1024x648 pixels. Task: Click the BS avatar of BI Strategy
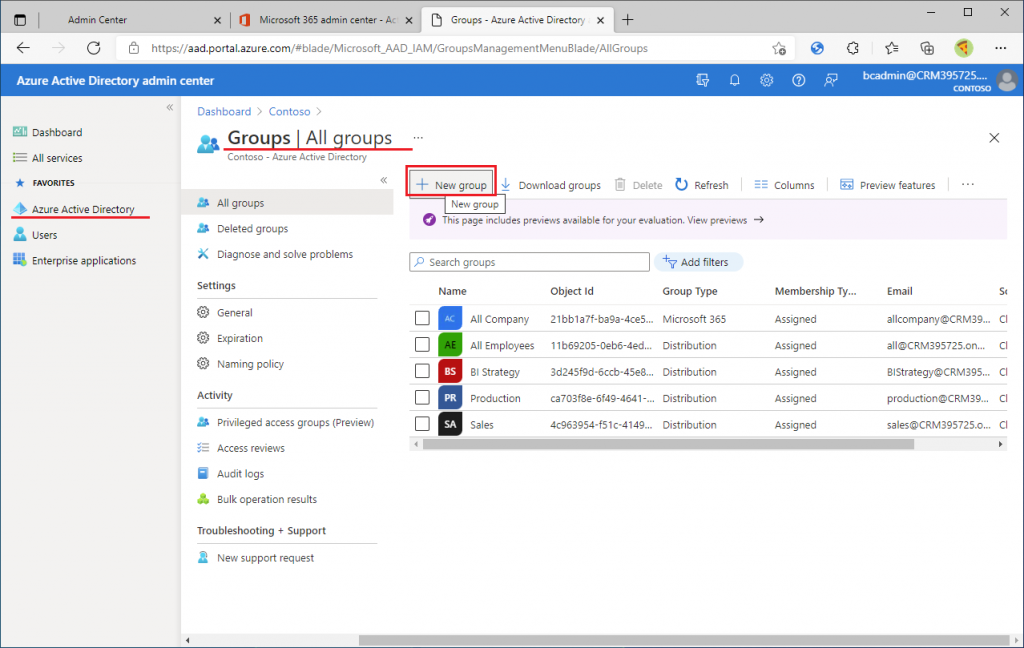pyautogui.click(x=450, y=372)
